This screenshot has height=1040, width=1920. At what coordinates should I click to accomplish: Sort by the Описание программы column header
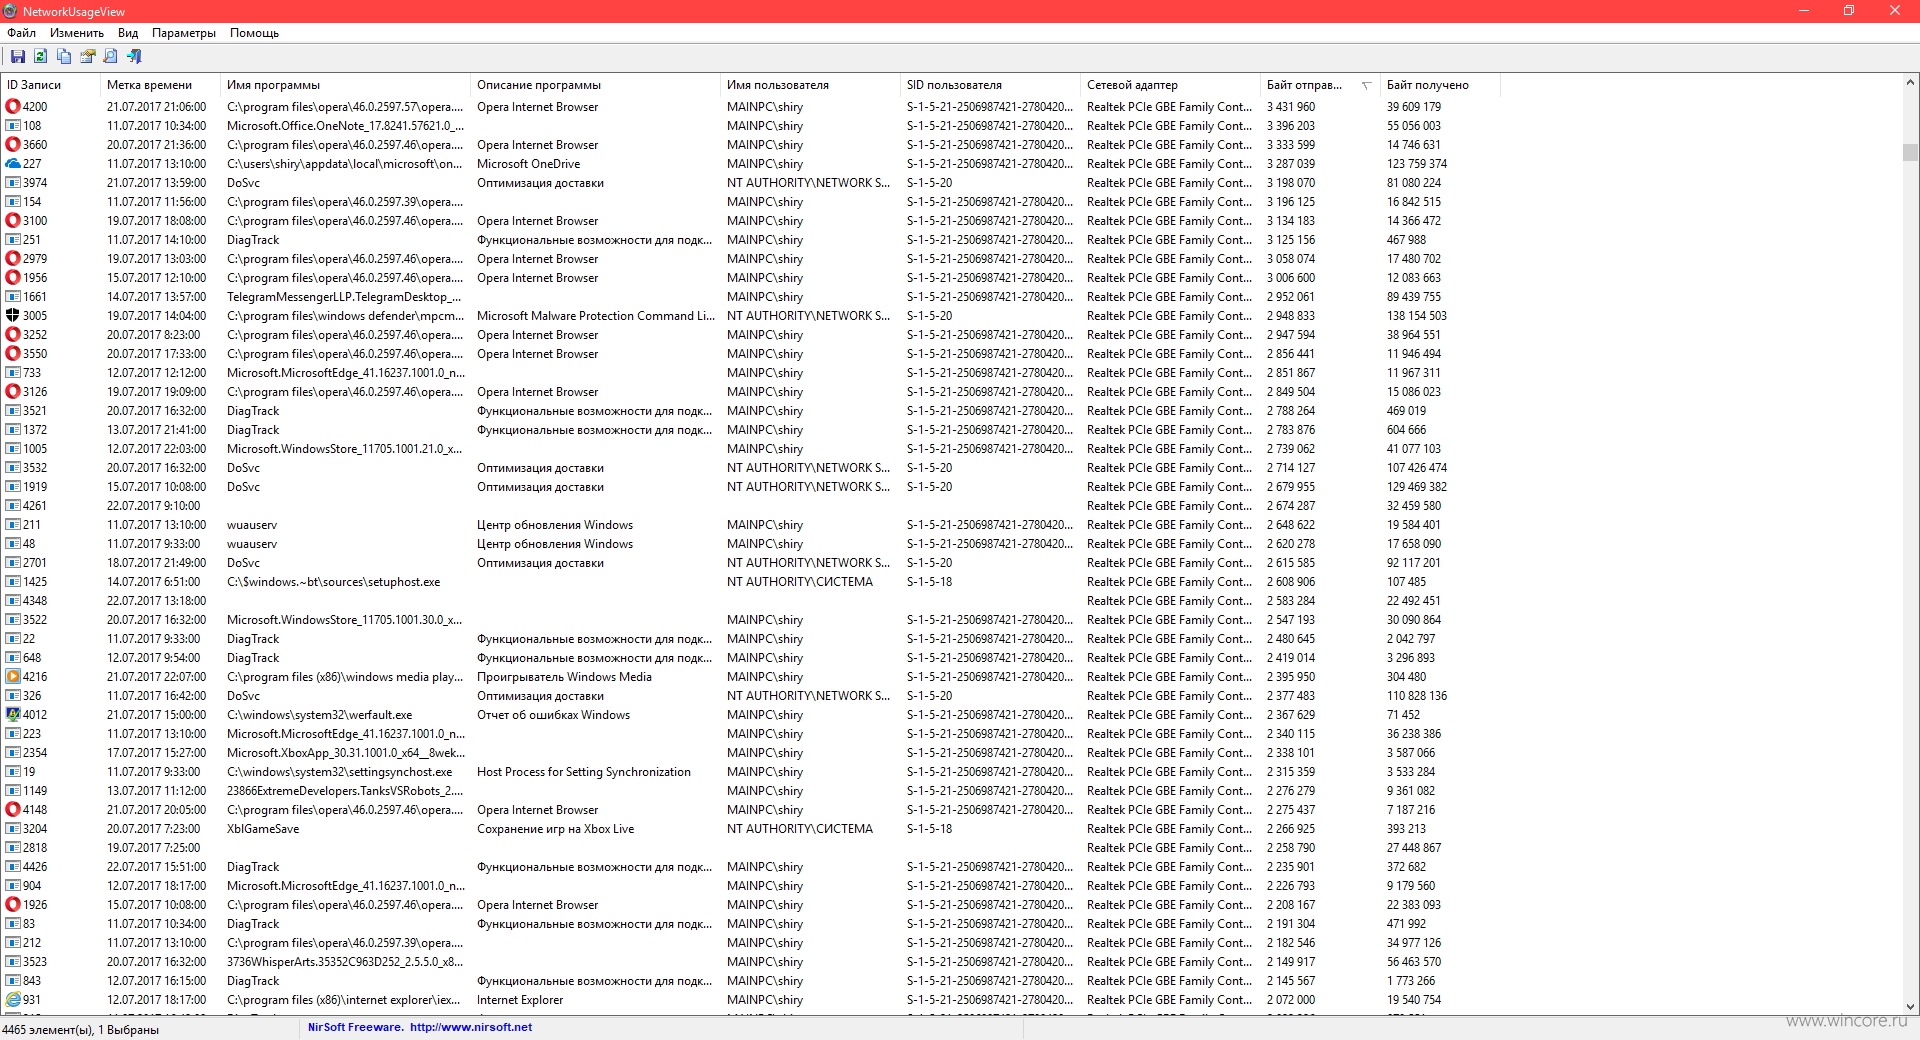pos(595,85)
